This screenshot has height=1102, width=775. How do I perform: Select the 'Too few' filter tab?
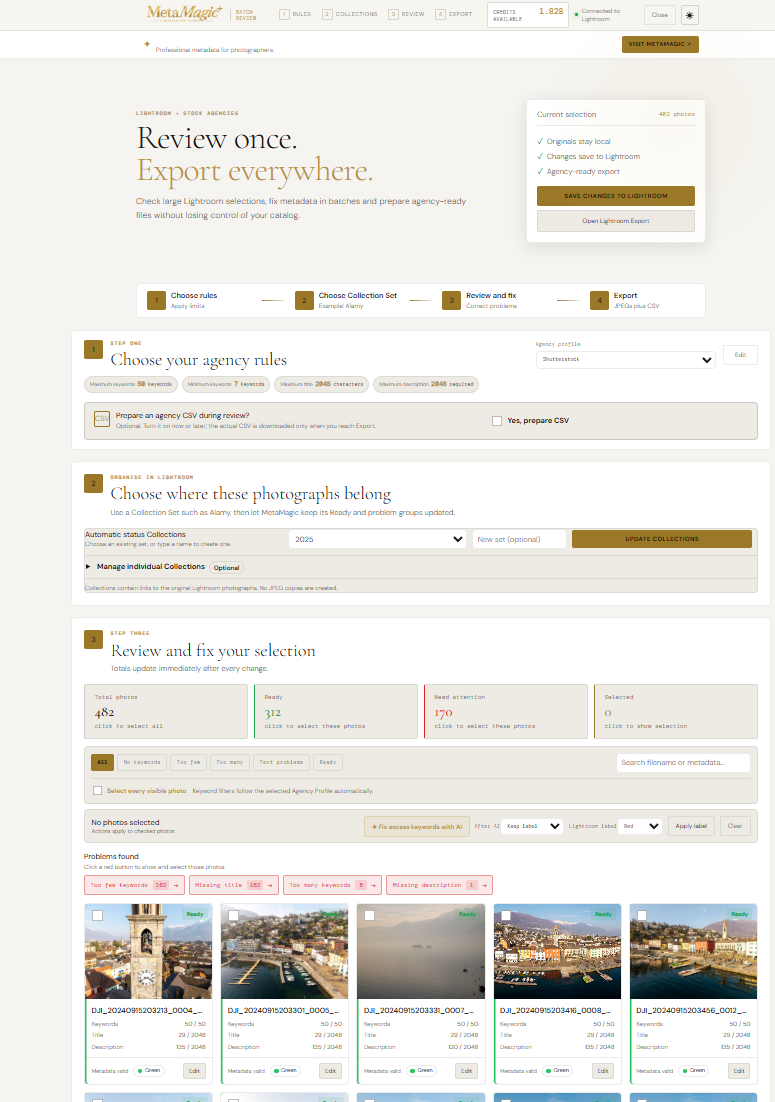pos(188,762)
